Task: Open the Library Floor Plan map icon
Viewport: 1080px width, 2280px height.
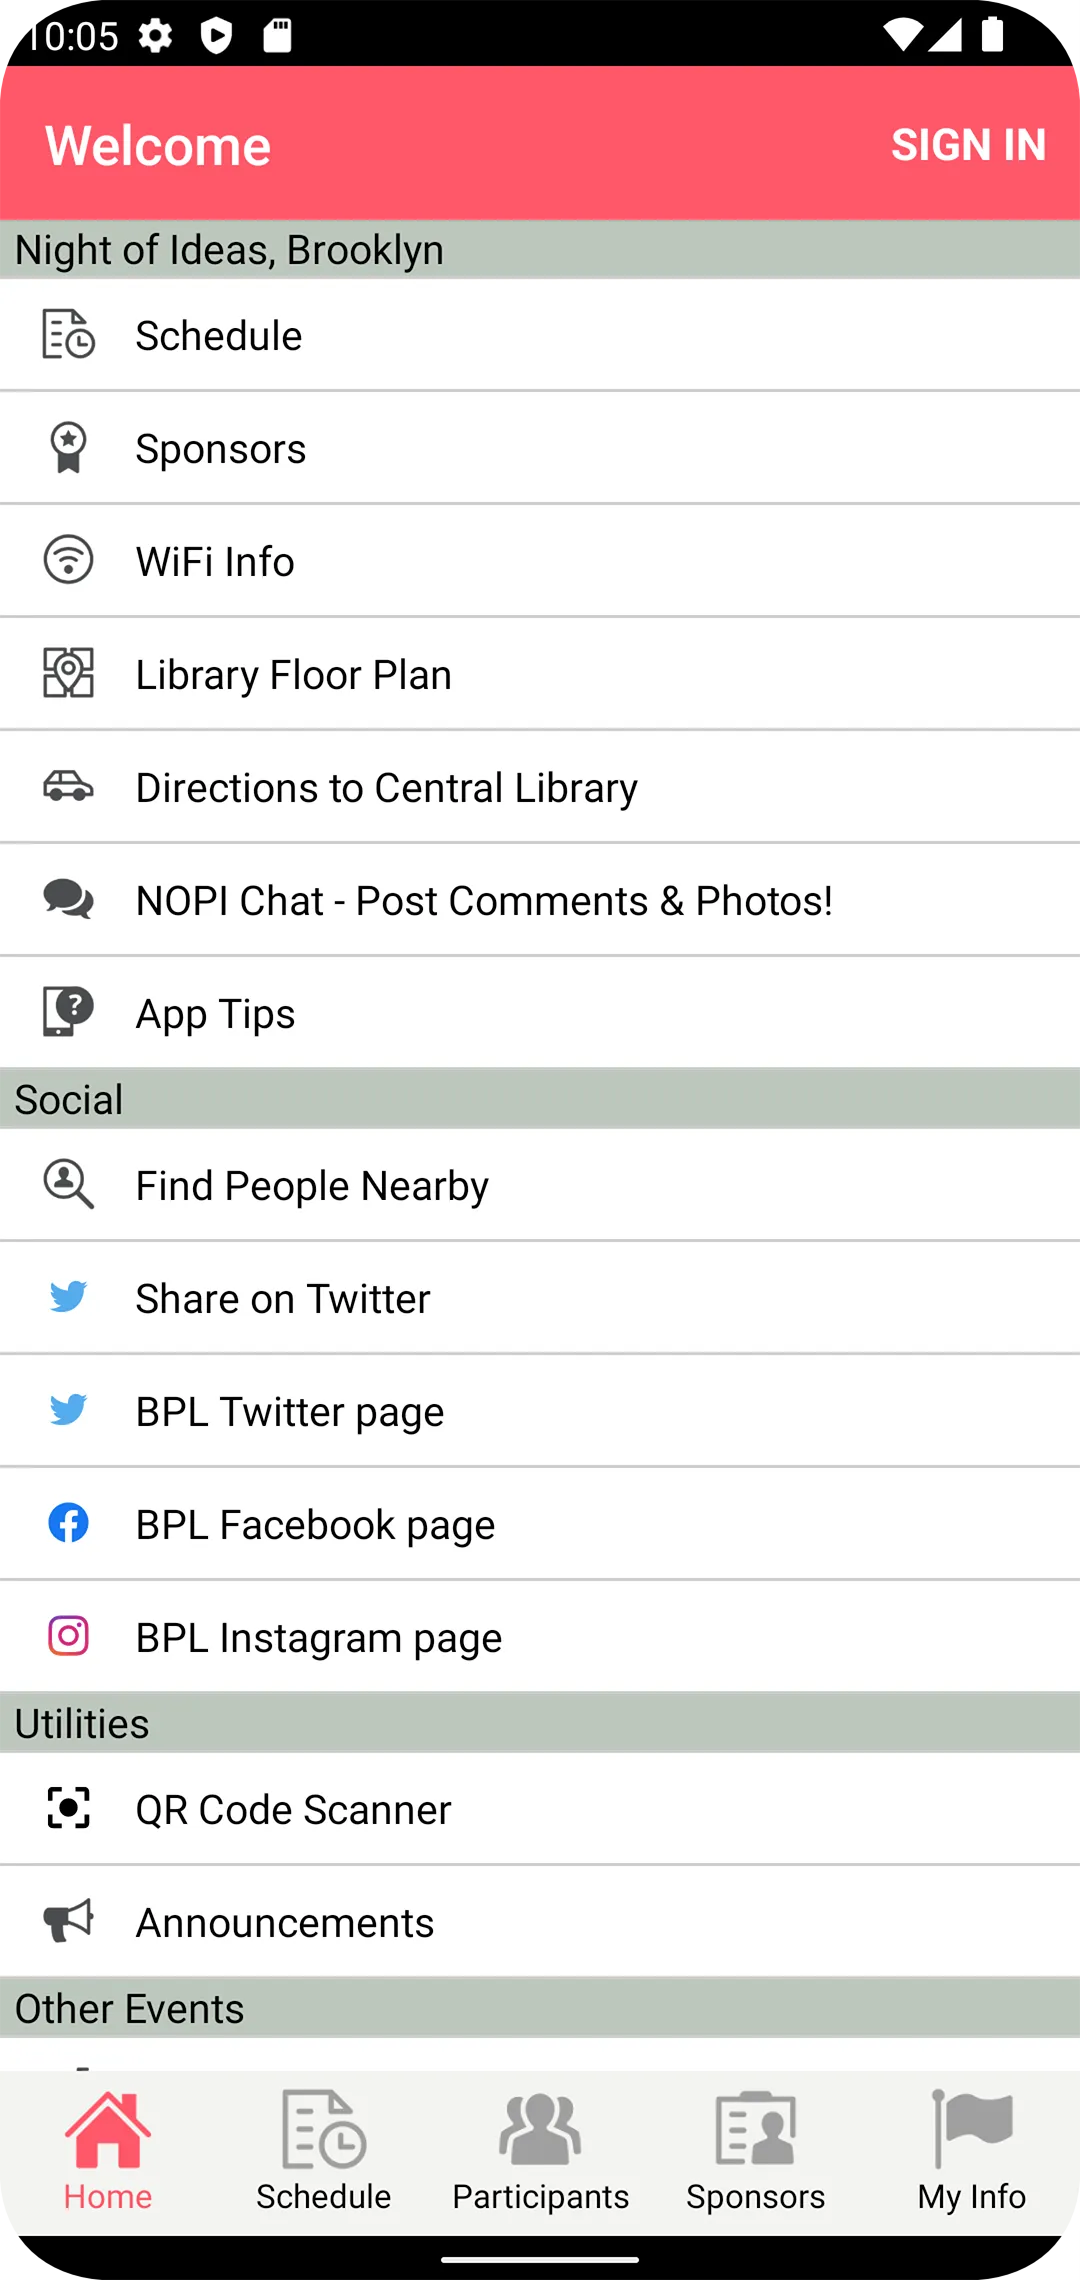Action: click(68, 674)
